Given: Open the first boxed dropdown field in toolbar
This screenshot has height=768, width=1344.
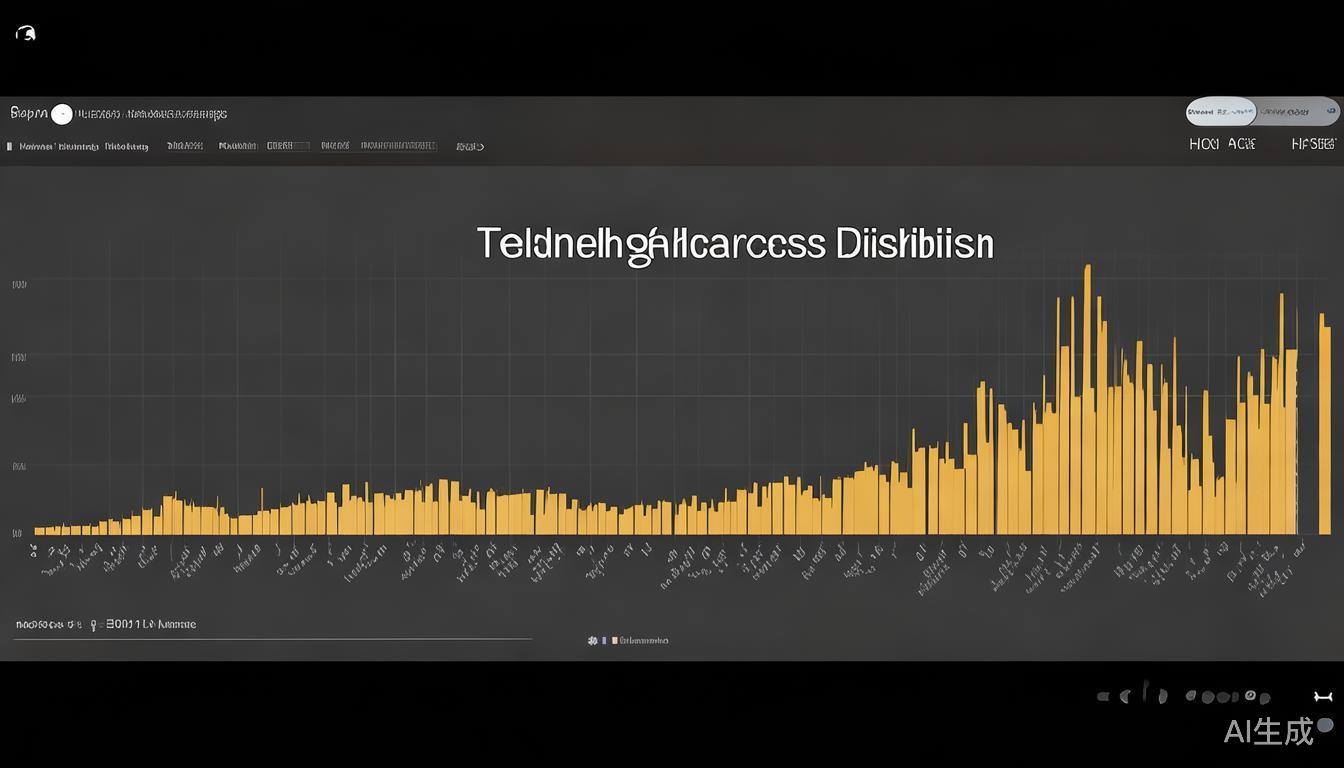Looking at the screenshot, I should (x=288, y=146).
